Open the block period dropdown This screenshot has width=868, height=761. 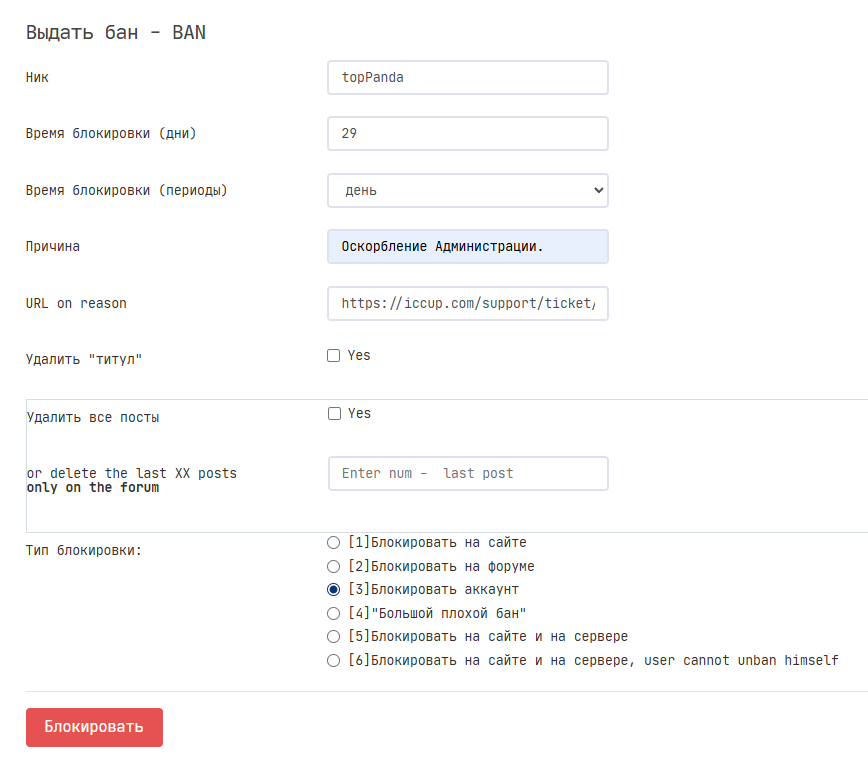[467, 190]
